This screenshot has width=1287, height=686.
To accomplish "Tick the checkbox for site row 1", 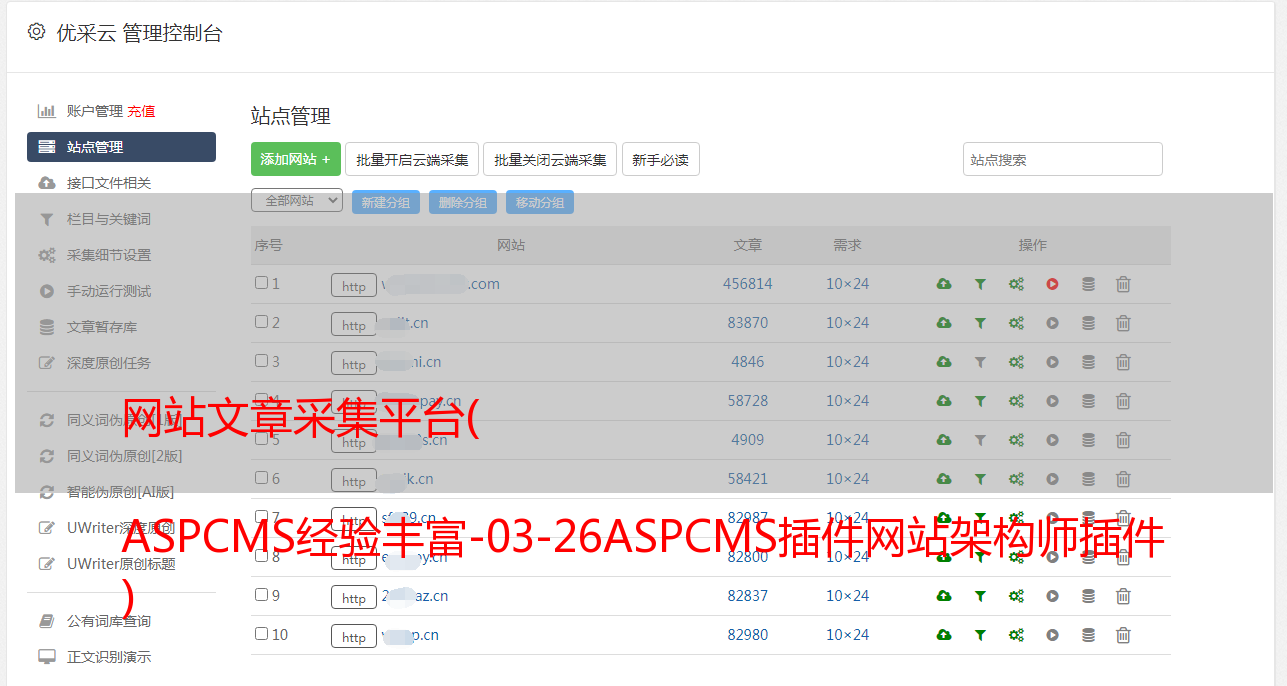I will pos(261,283).
